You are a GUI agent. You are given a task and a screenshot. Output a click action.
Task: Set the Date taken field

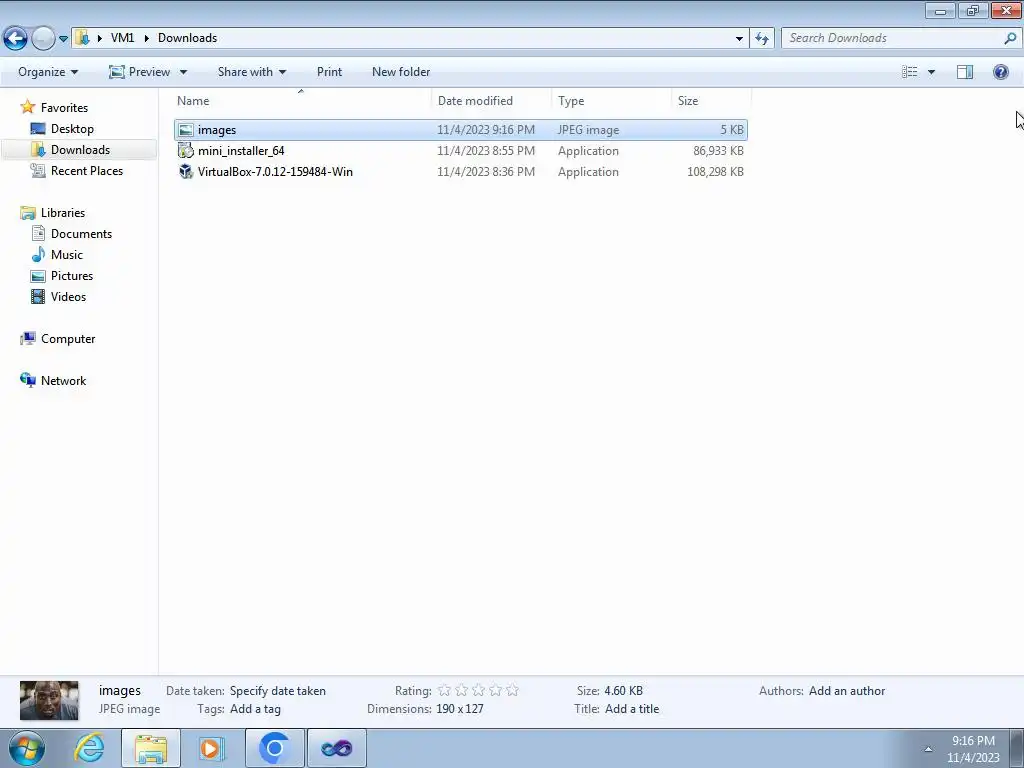[278, 691]
